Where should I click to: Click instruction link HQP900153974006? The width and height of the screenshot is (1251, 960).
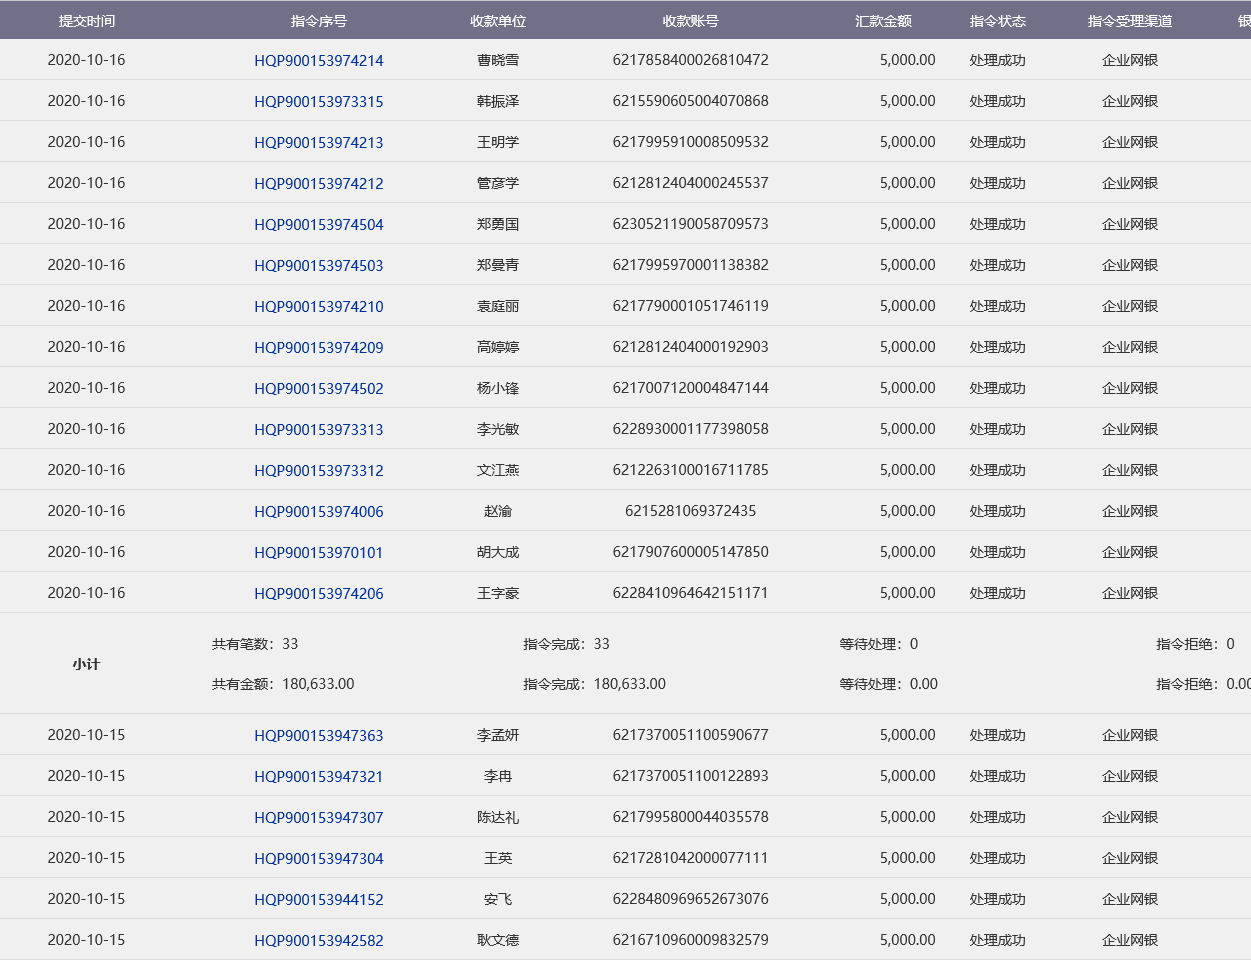(x=318, y=512)
